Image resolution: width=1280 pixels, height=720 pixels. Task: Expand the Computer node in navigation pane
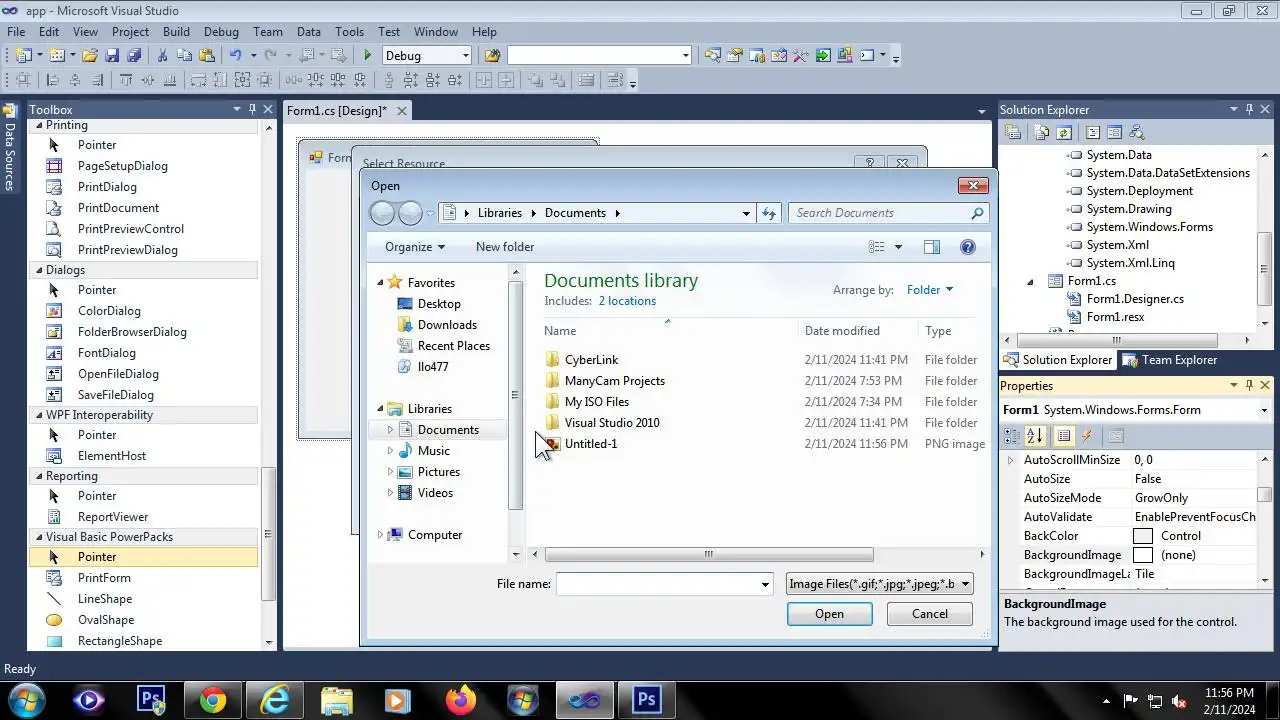pyautogui.click(x=380, y=535)
